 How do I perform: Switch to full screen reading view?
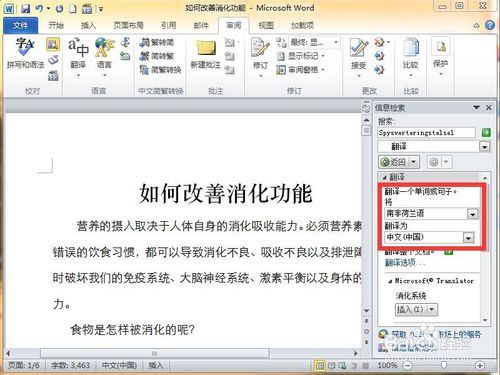[331, 366]
